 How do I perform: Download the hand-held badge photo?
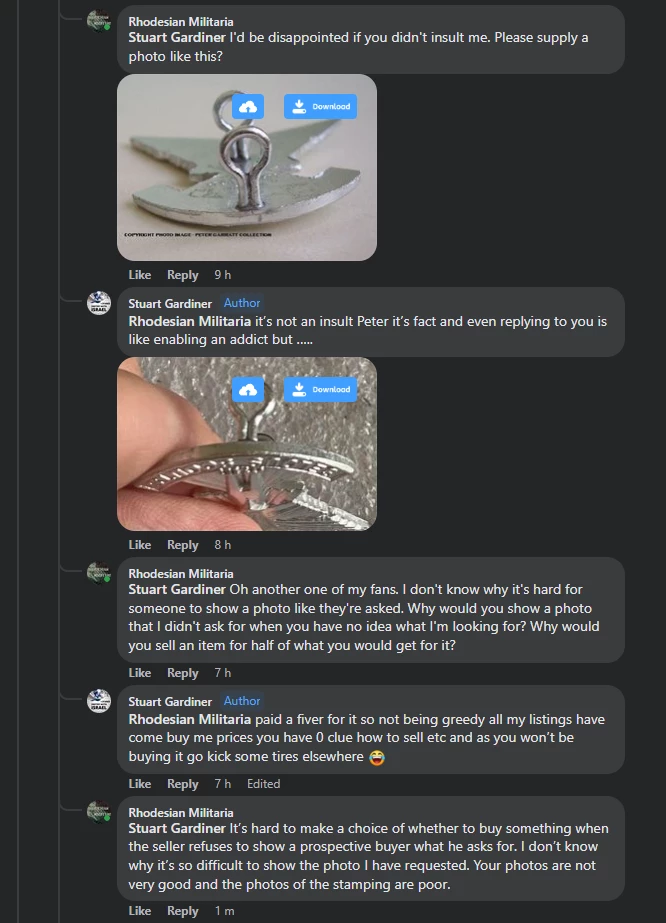pos(320,389)
